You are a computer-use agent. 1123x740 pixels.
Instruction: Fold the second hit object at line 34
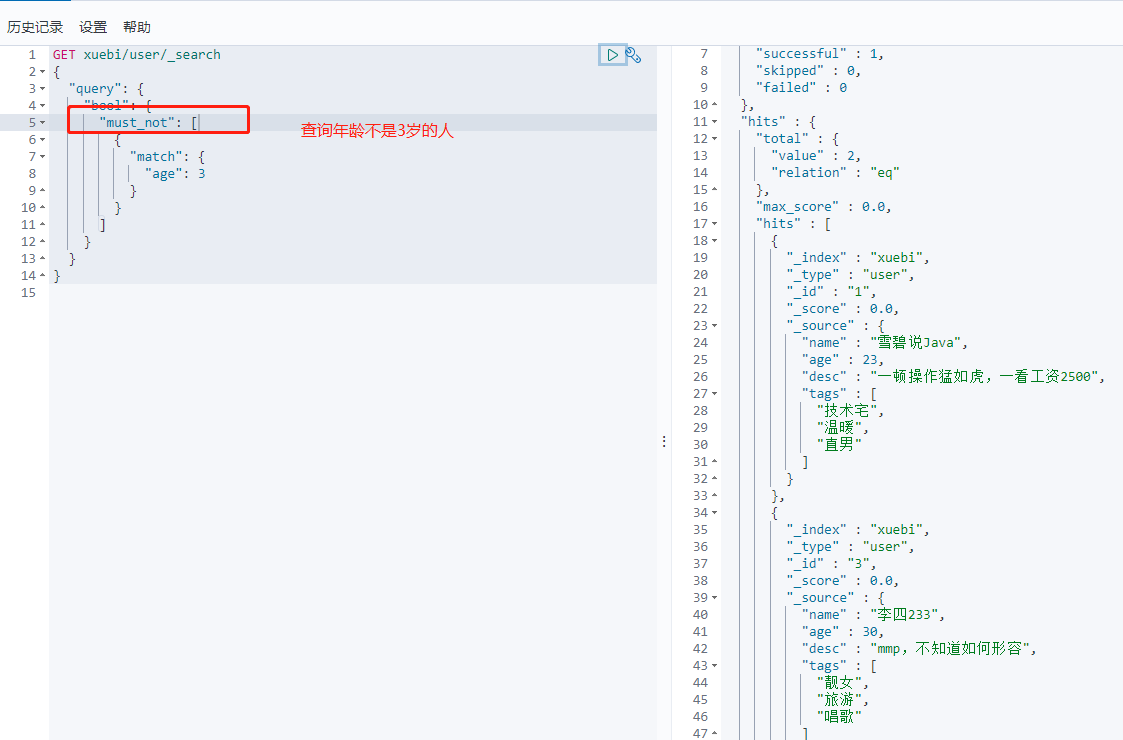pyautogui.click(x=715, y=513)
